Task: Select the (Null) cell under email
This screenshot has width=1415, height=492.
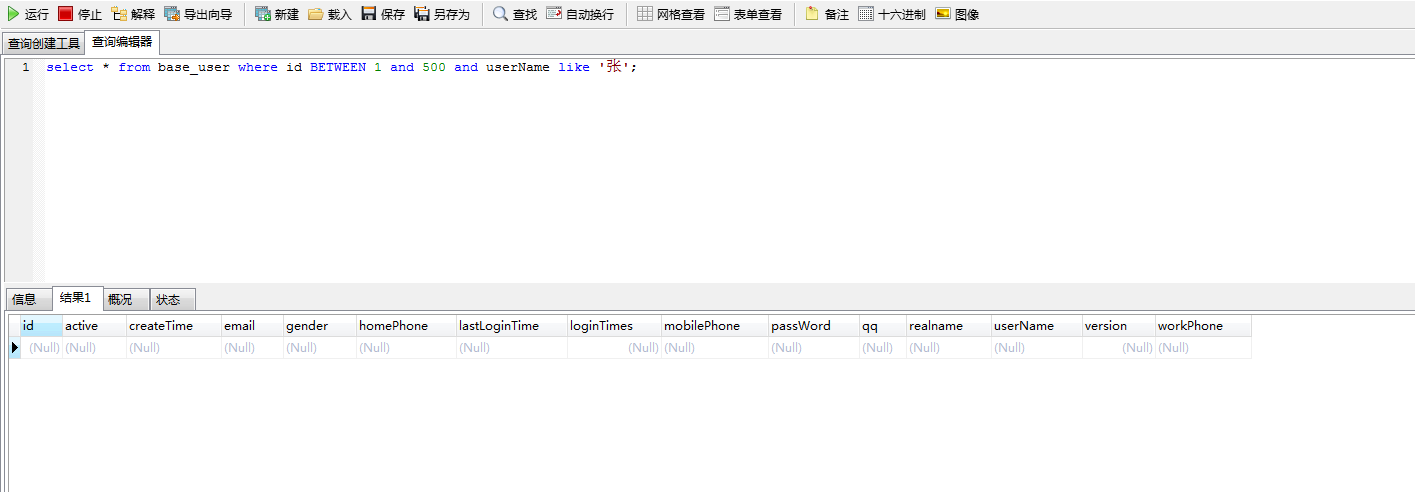Action: [x=252, y=348]
